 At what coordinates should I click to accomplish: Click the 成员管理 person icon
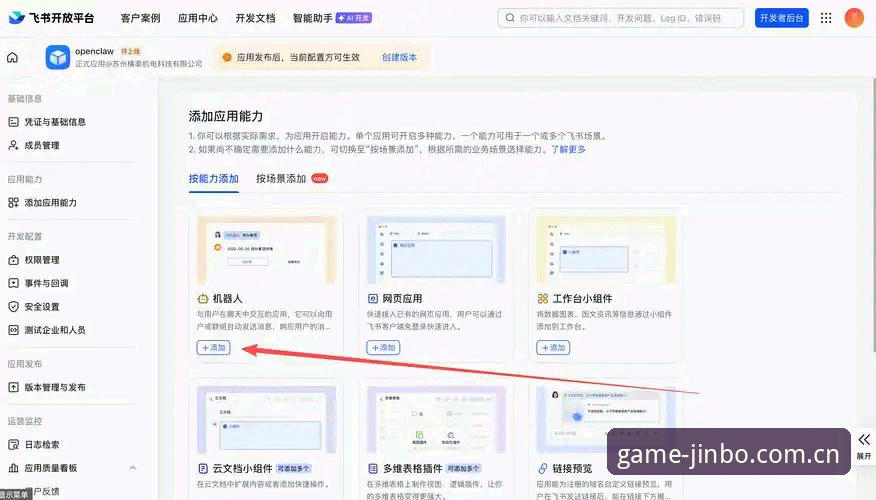click(x=13, y=145)
